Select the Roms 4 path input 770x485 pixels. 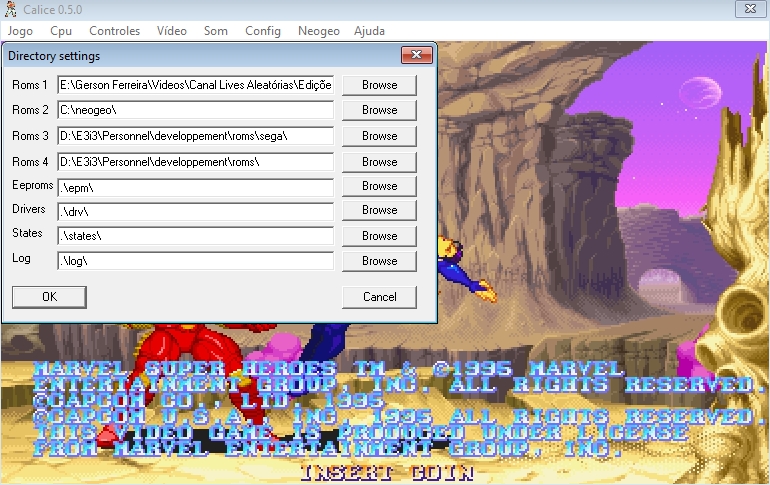pos(195,162)
